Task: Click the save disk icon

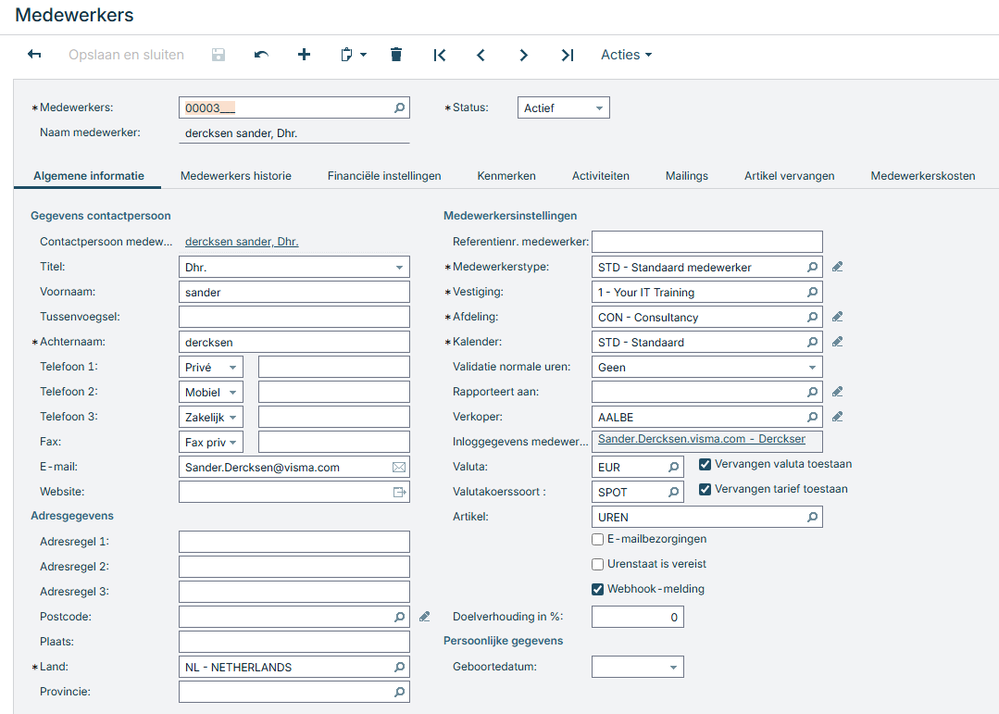Action: point(219,55)
